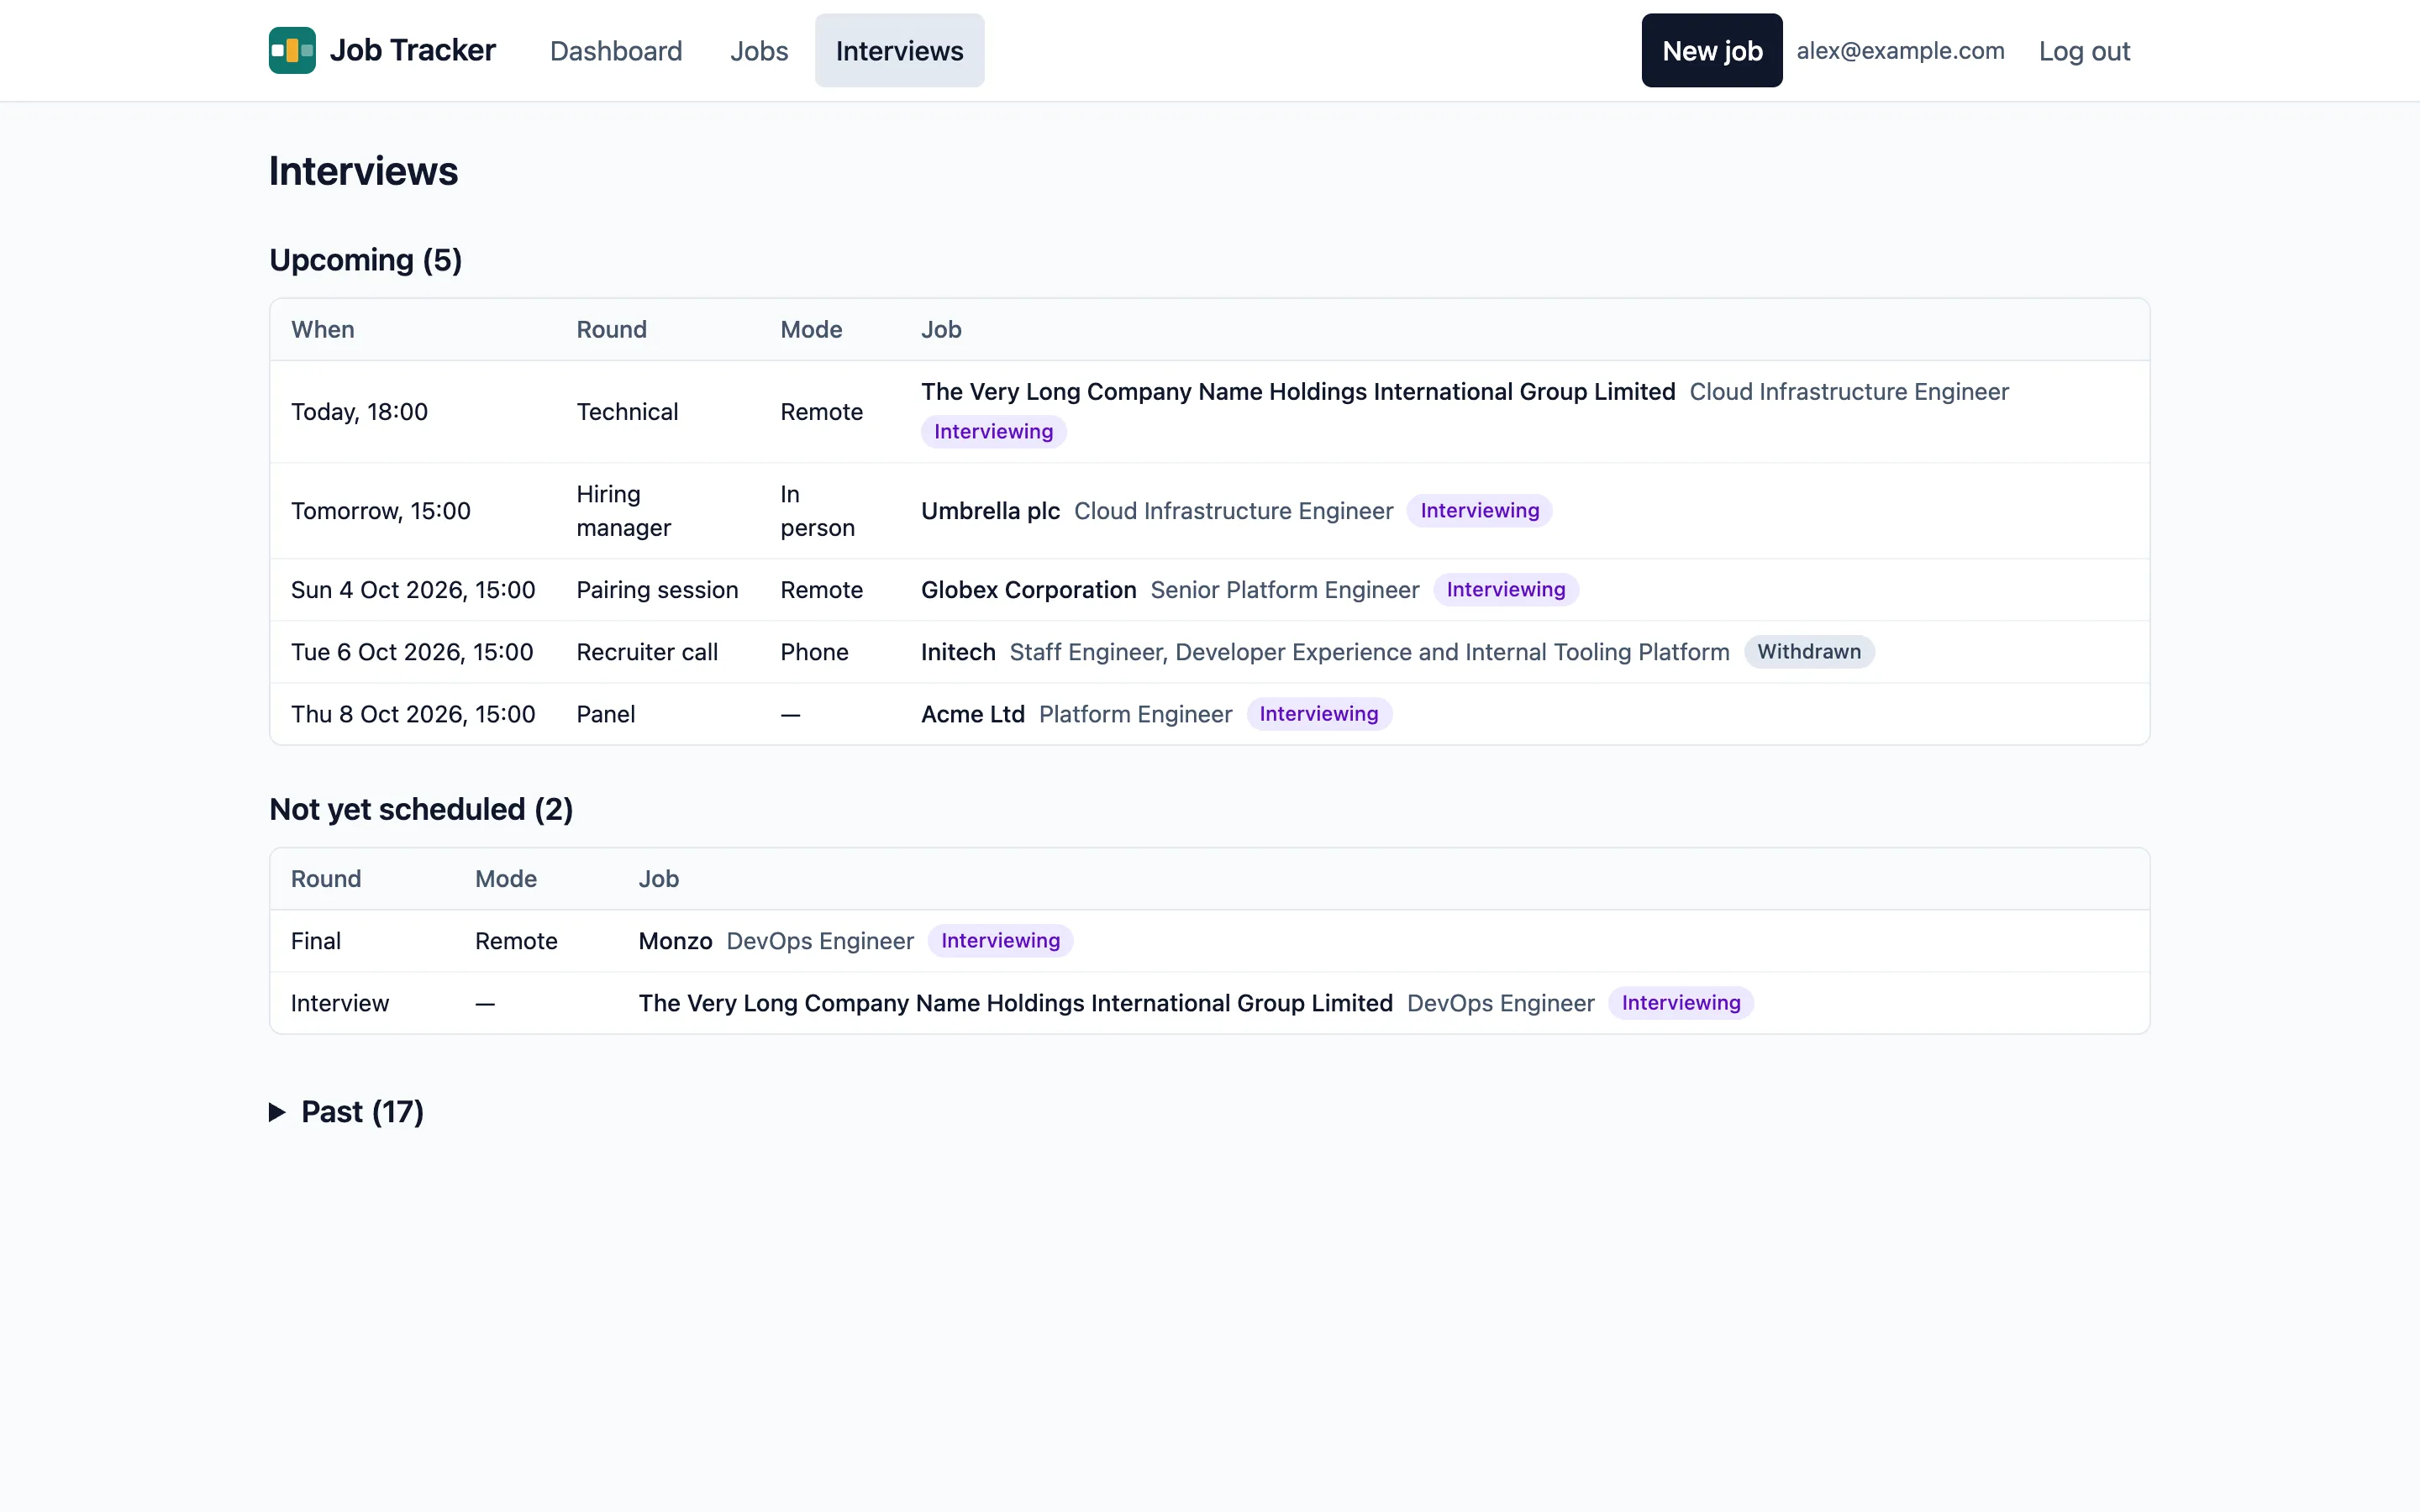The height and width of the screenshot is (1512, 2420).
Task: Select the Interviews tab
Action: tap(899, 51)
